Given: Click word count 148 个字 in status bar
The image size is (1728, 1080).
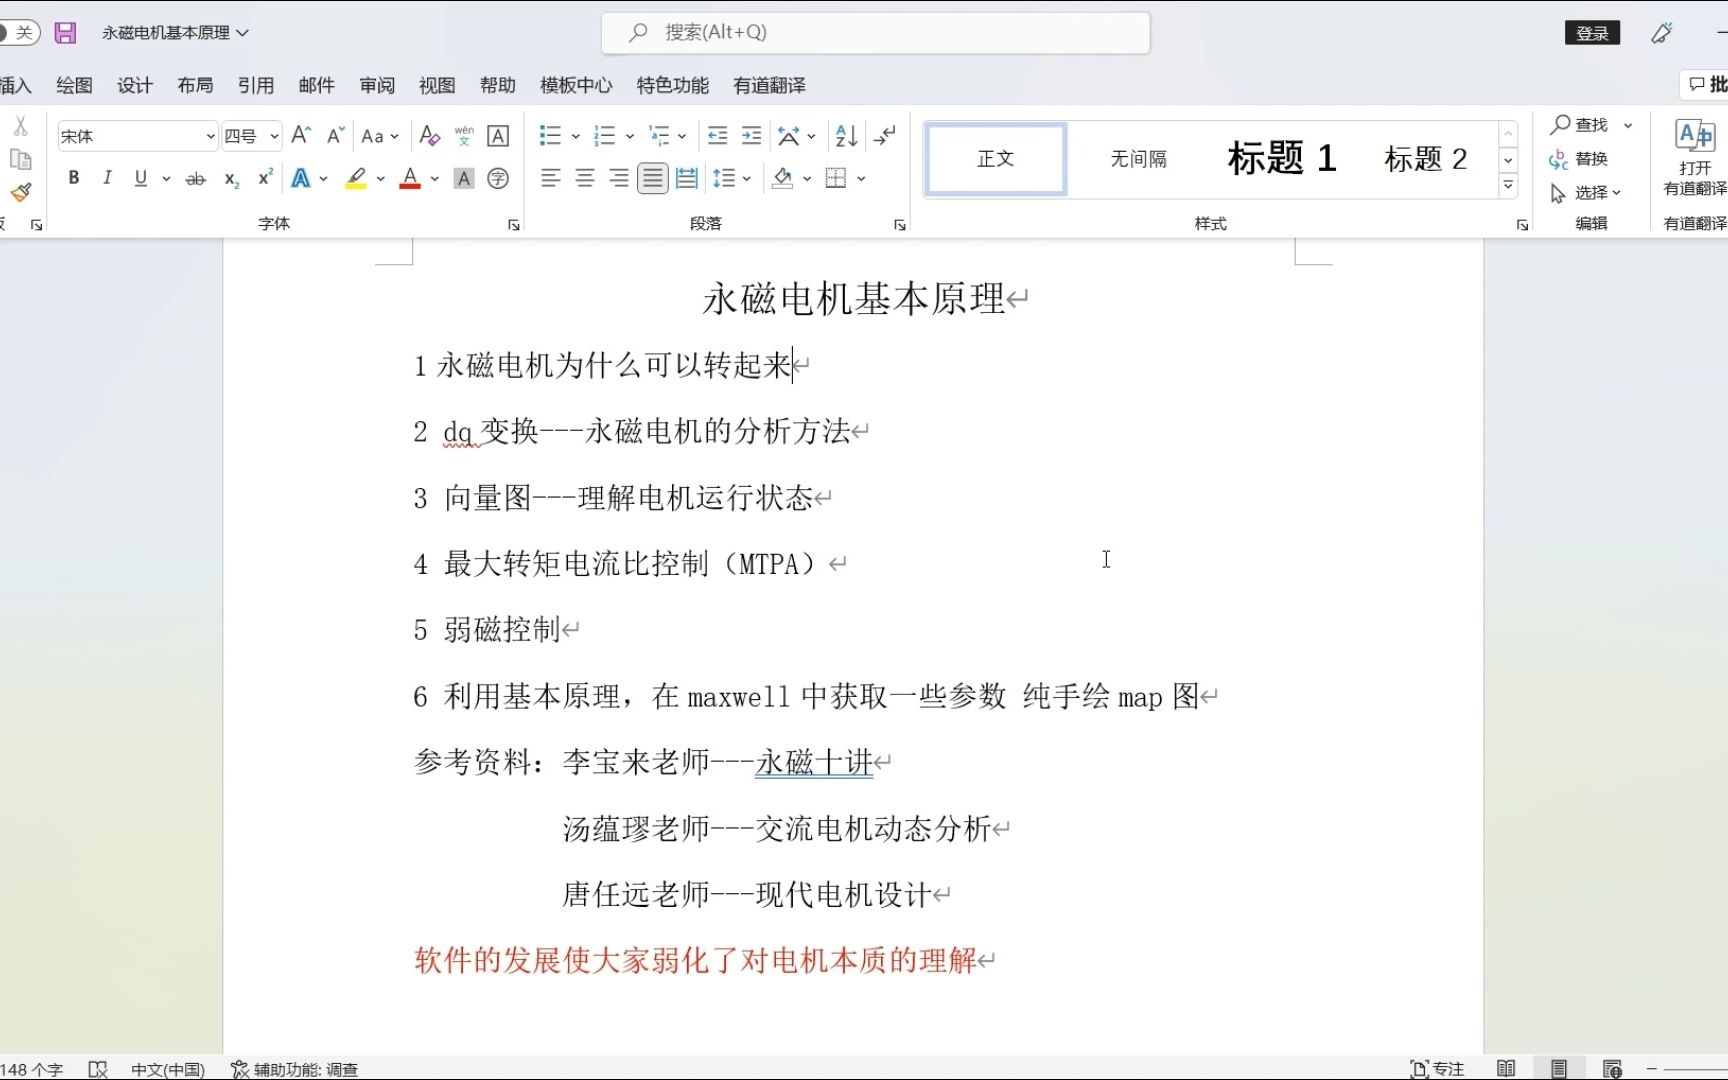Looking at the screenshot, I should click(32, 1069).
